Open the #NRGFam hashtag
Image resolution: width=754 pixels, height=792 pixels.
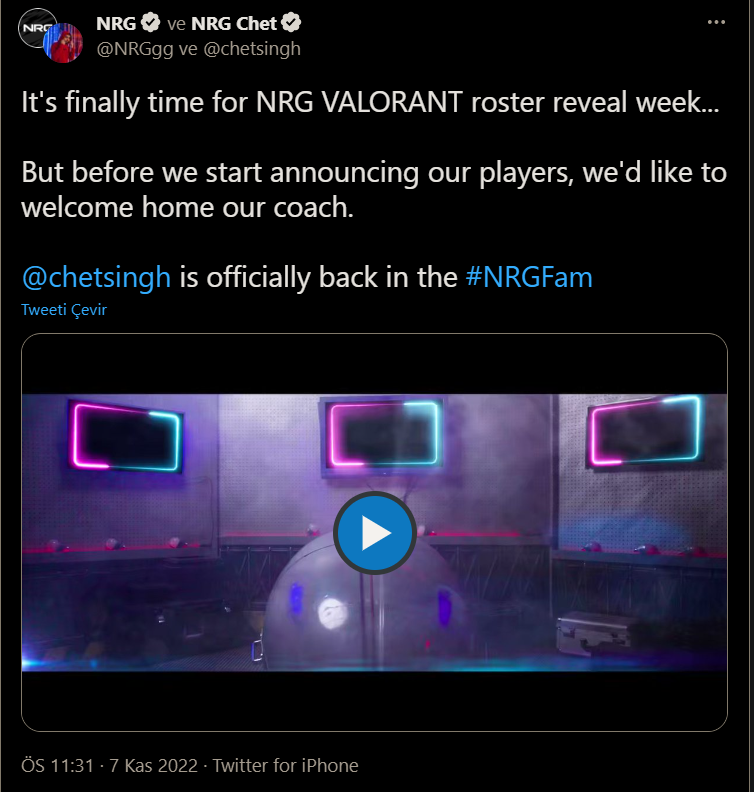[x=529, y=277]
